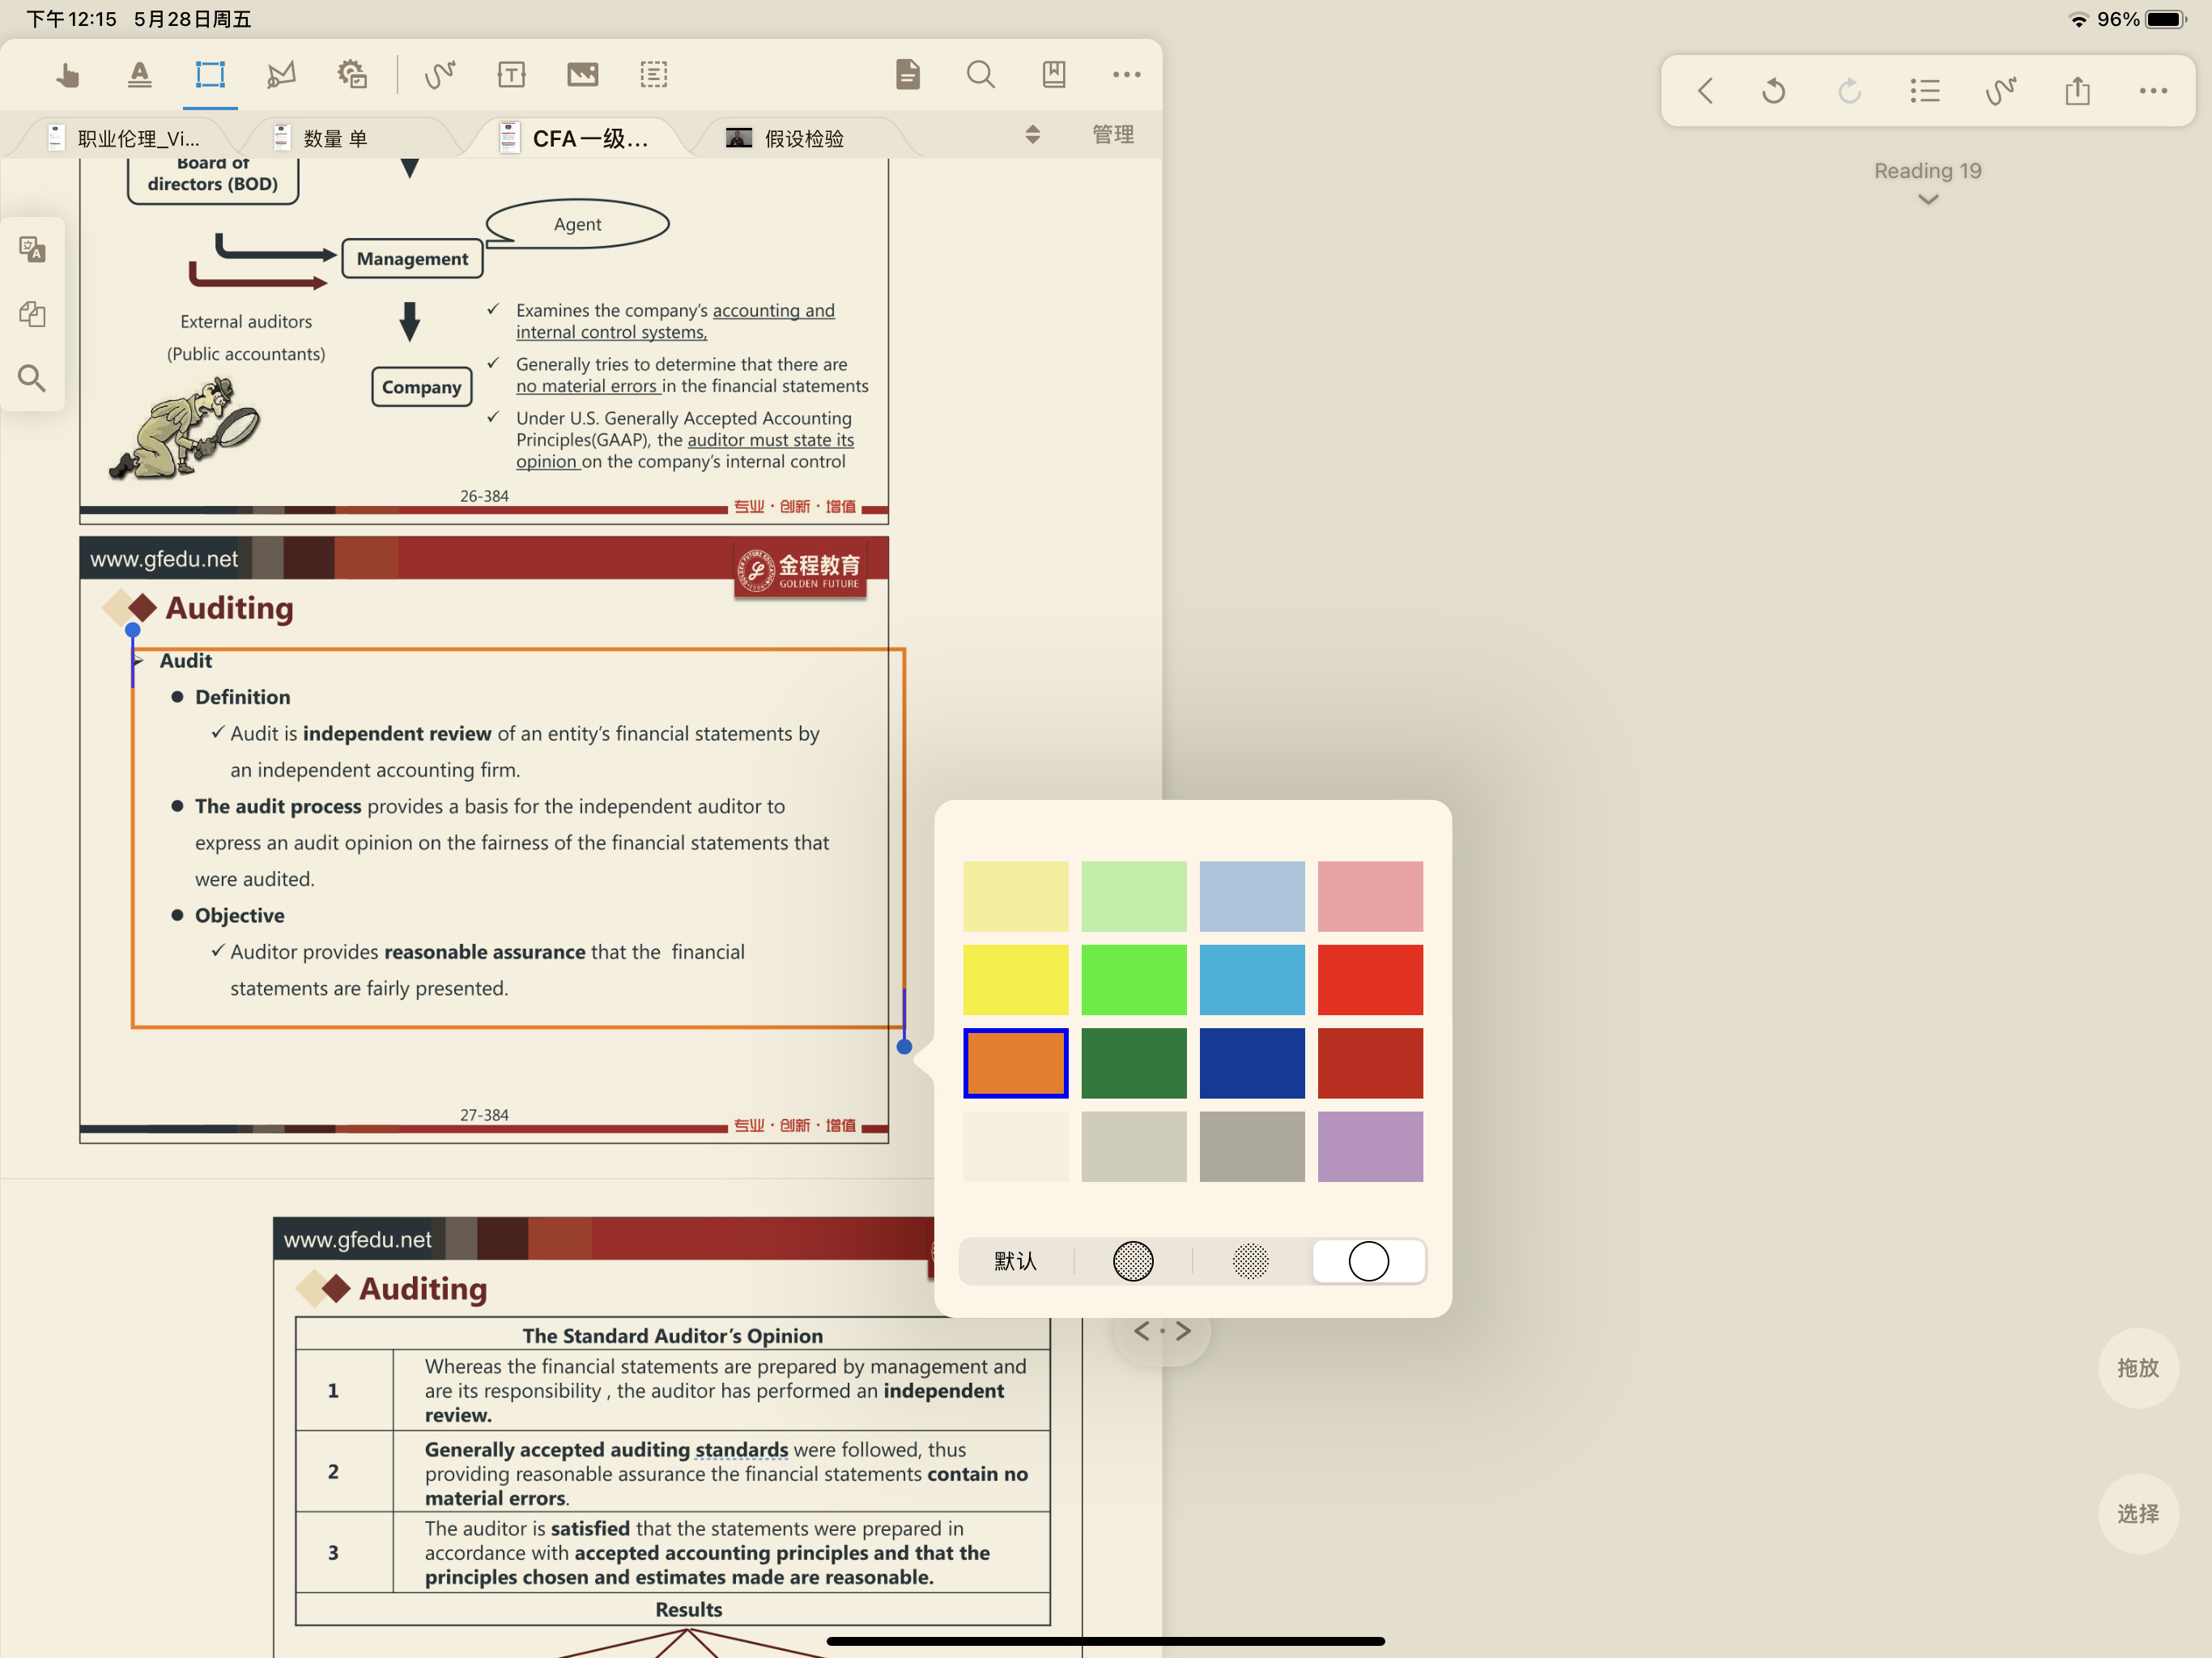Switch to the 职业伦理_Vi... document tab
Viewport: 2212px width, 1658px height.
tap(124, 138)
